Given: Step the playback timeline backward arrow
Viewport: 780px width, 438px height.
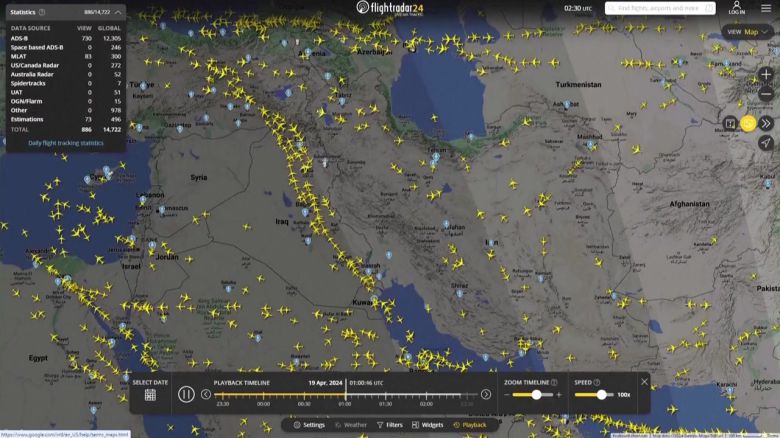Looking at the screenshot, I should click(x=206, y=394).
